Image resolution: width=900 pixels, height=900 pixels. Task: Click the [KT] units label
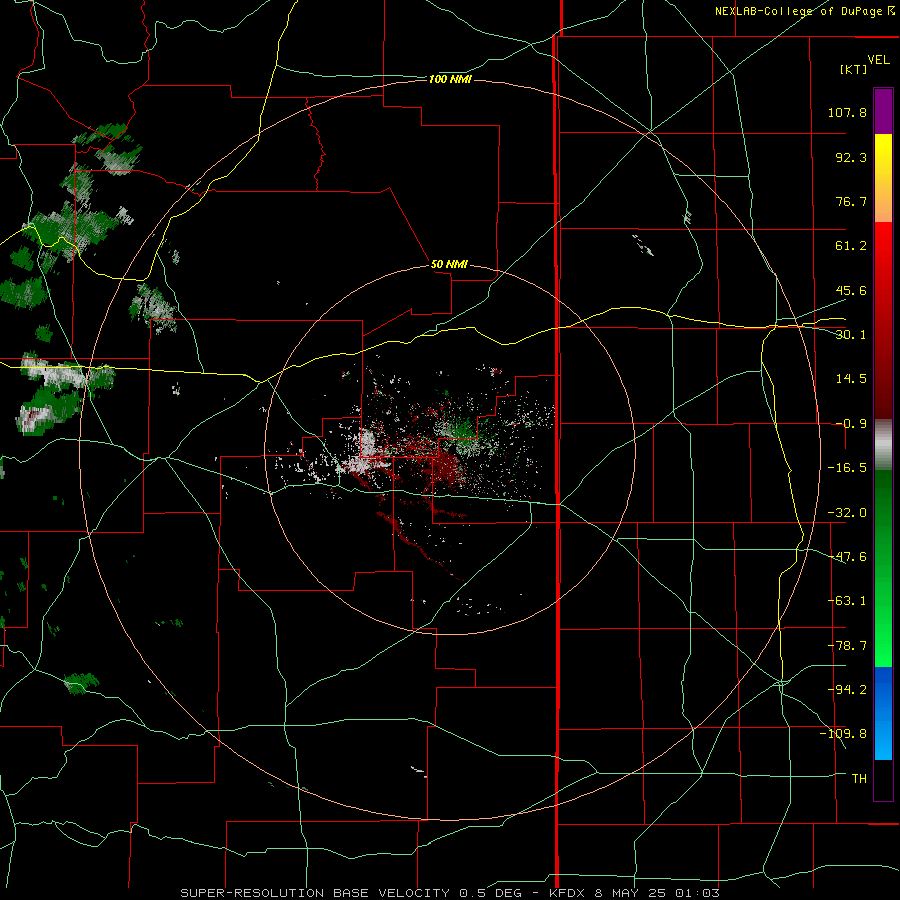(x=854, y=69)
